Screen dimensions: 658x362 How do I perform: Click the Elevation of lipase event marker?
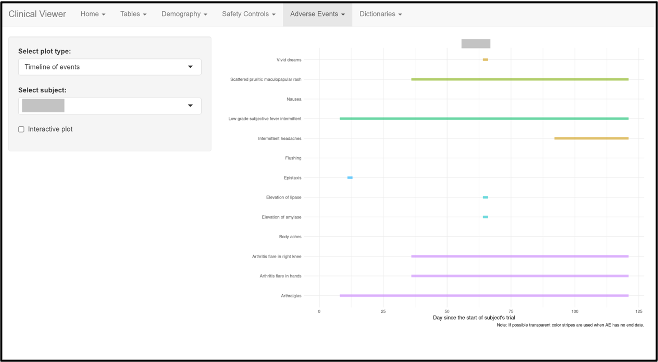(x=486, y=197)
